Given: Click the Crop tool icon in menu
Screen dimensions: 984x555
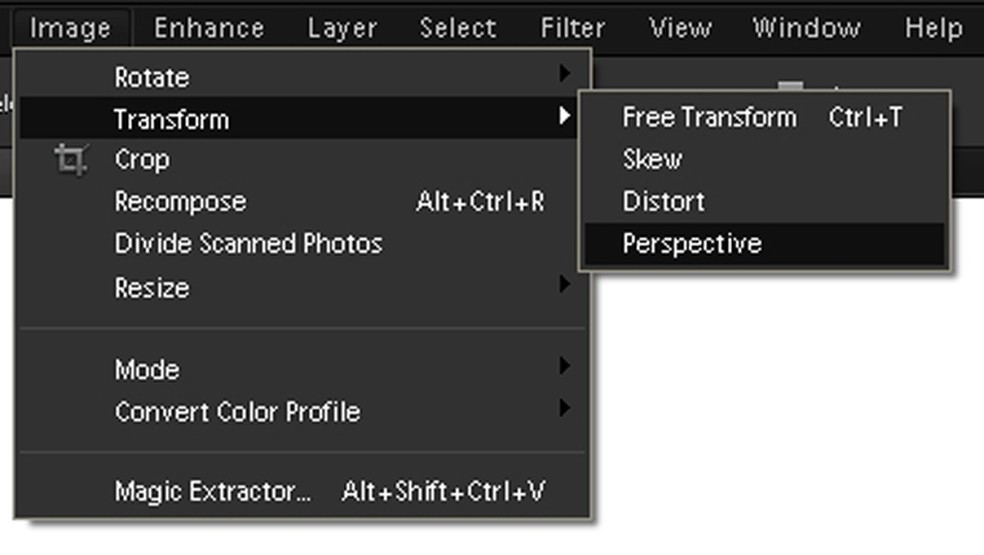Looking at the screenshot, I should (x=70, y=160).
